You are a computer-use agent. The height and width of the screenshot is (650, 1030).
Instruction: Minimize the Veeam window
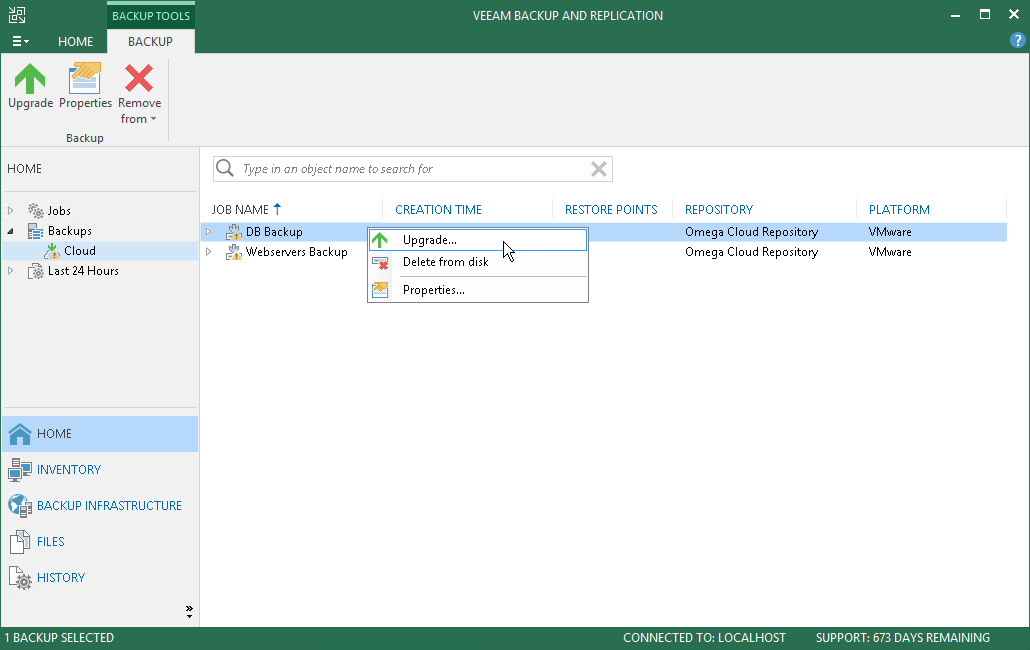(x=955, y=15)
